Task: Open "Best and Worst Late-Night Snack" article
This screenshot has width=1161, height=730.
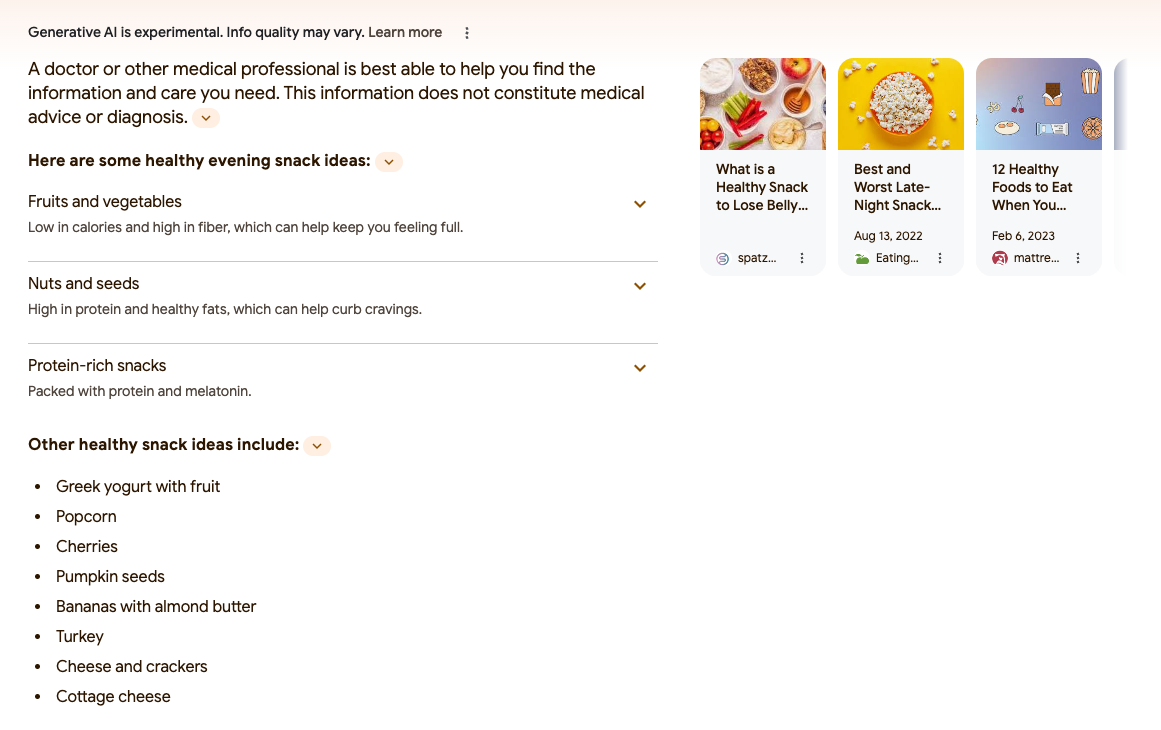Action: coord(897,187)
